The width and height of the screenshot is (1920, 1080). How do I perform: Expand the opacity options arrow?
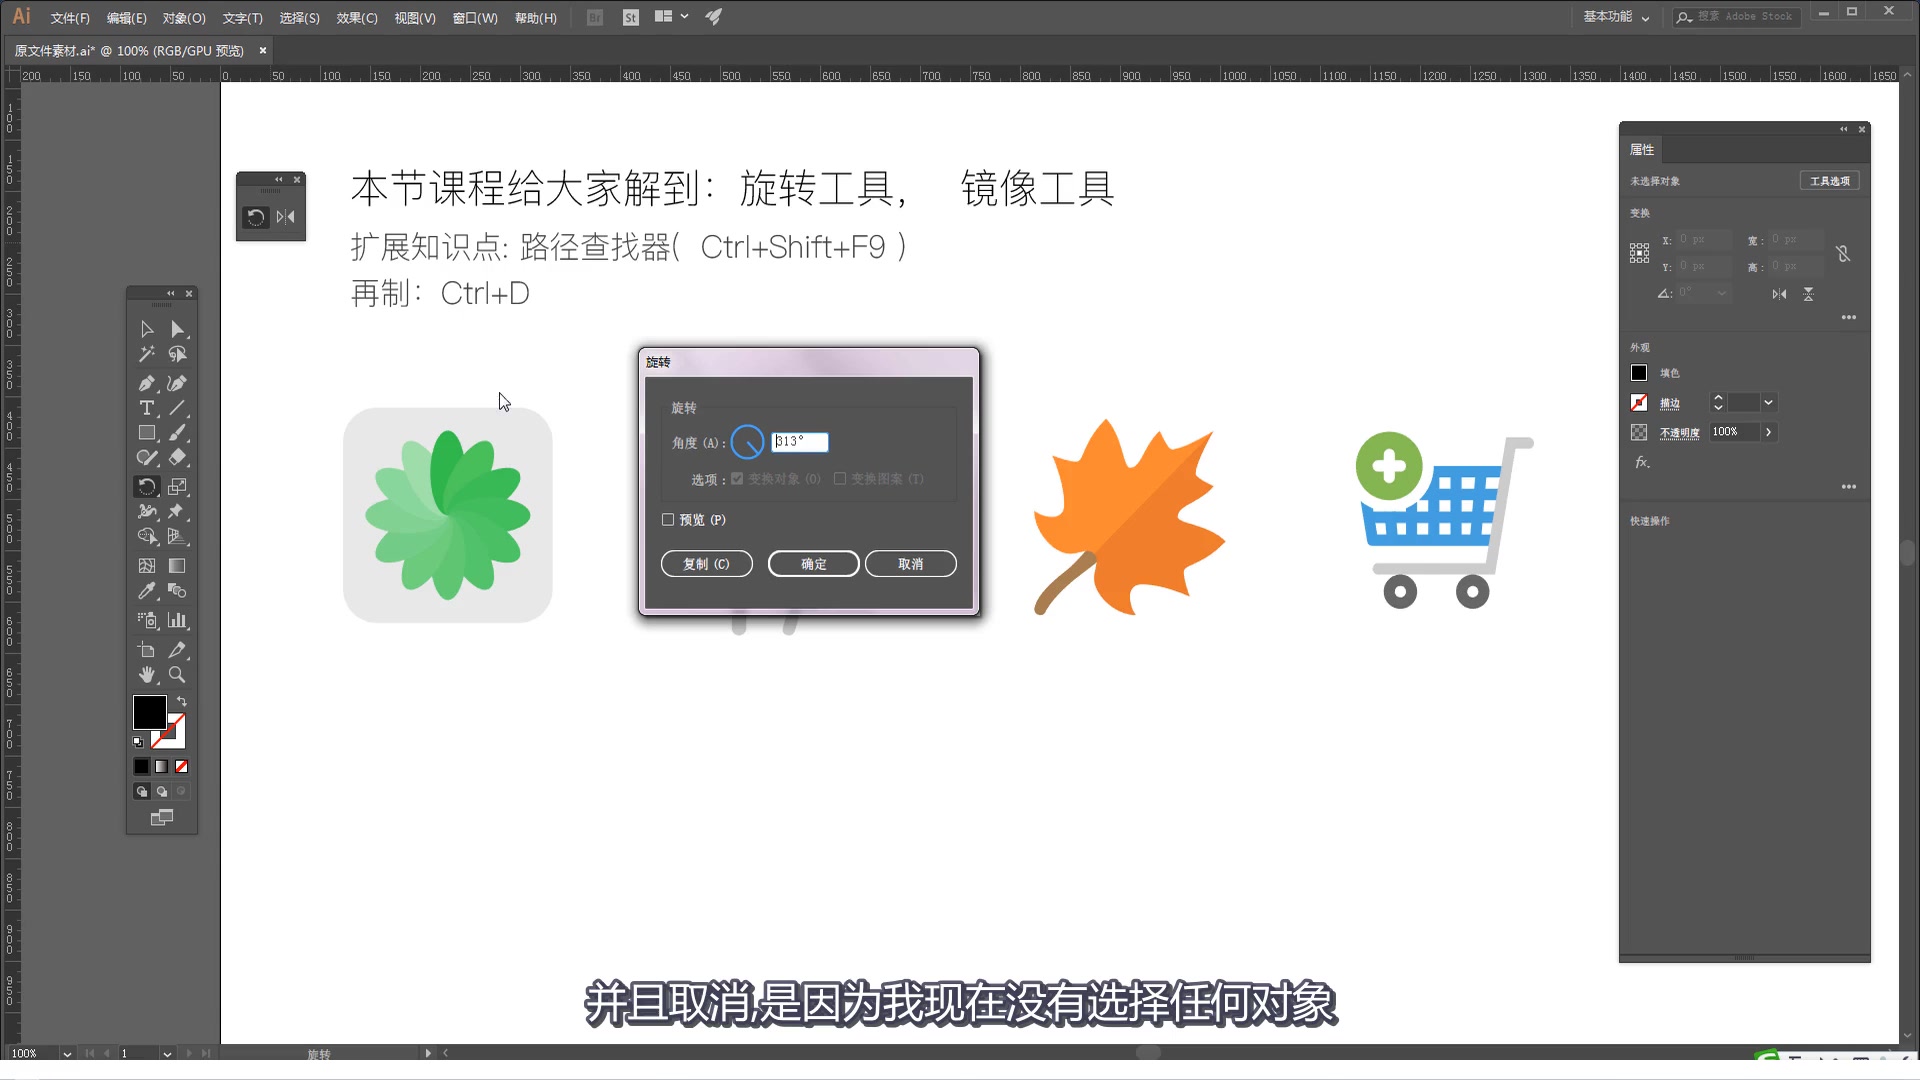1768,432
